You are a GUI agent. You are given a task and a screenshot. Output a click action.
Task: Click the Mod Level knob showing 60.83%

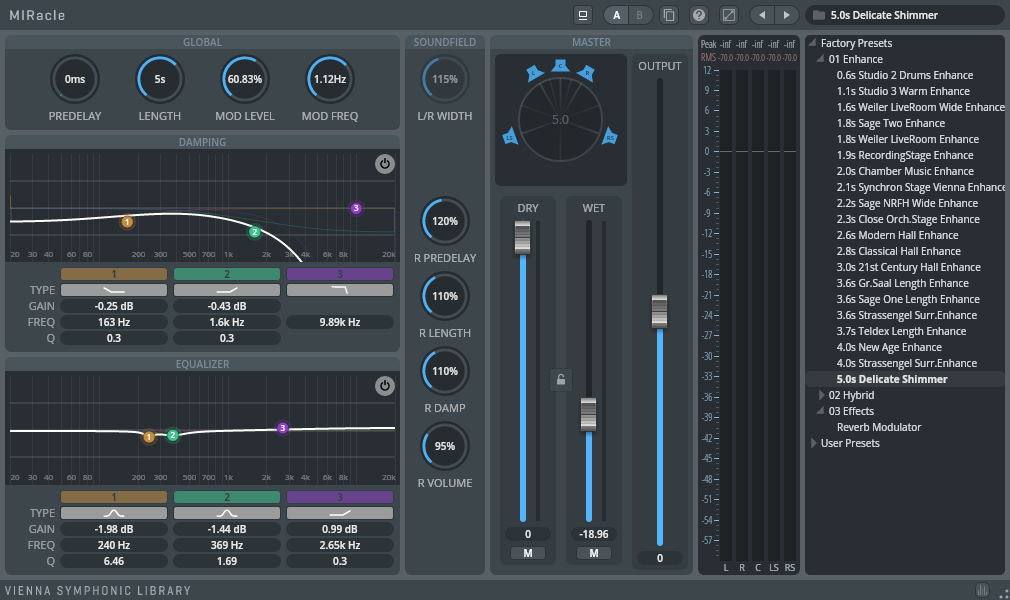pos(245,79)
